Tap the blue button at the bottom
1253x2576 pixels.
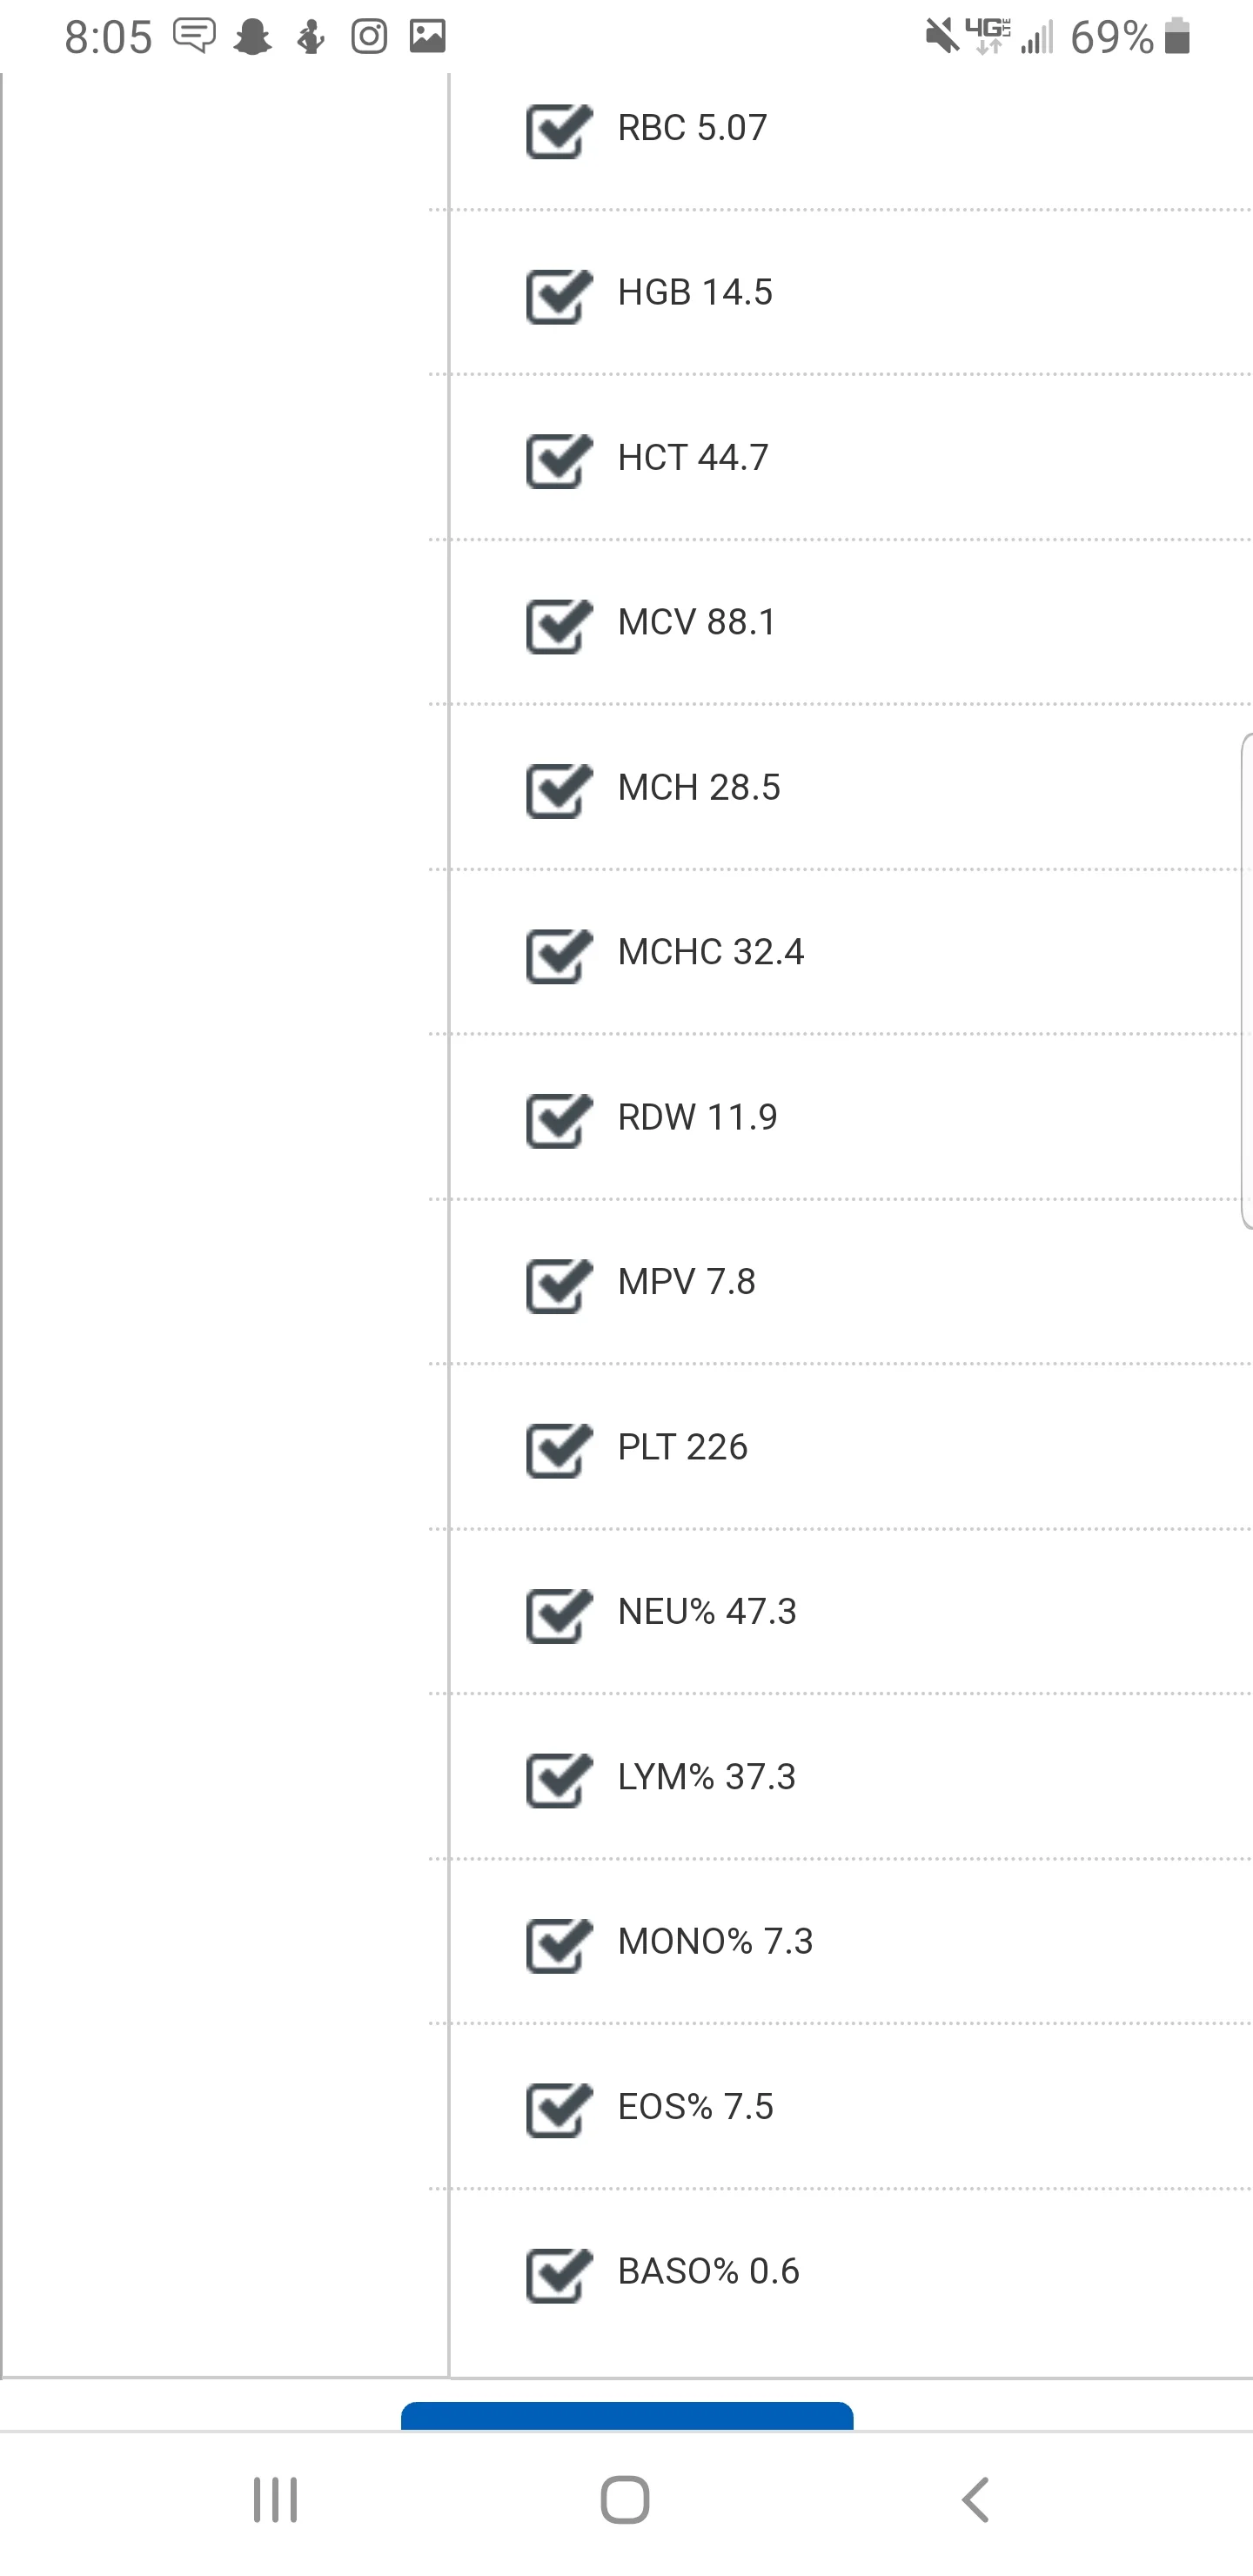pos(627,2416)
